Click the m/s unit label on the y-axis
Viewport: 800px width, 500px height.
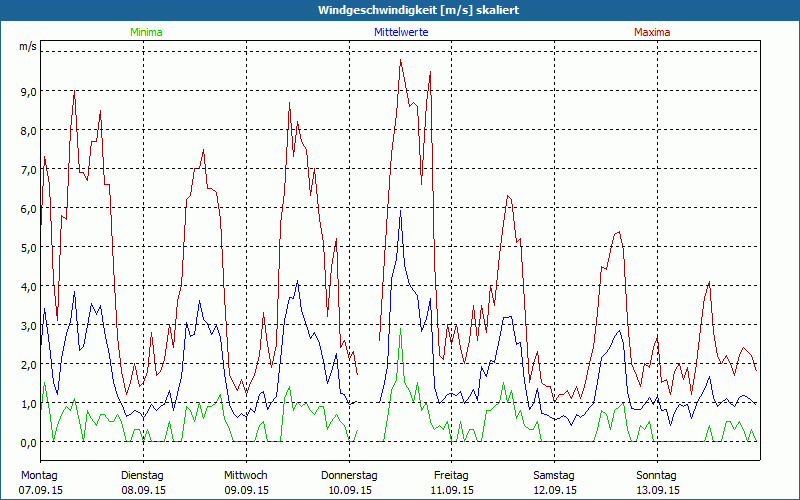(x=28, y=47)
